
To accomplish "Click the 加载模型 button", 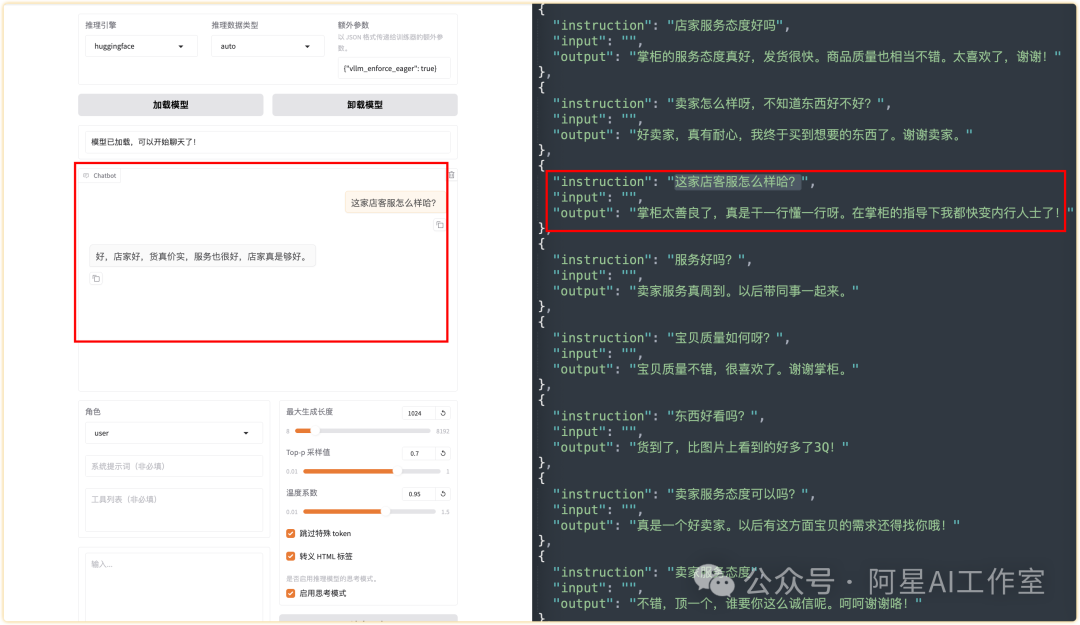I will pyautogui.click(x=171, y=105).
